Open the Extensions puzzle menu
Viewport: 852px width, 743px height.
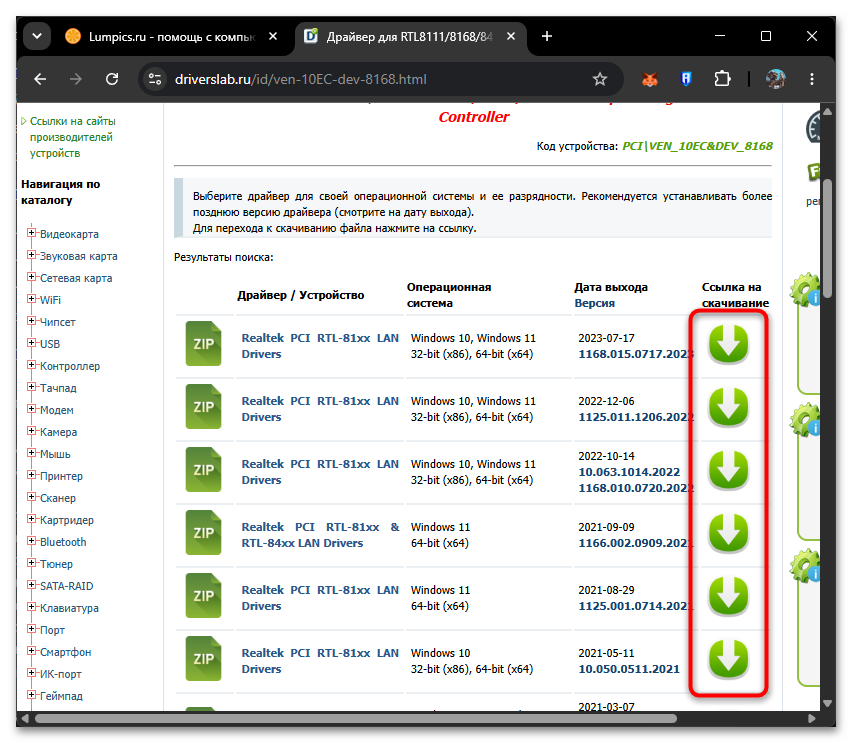tap(722, 79)
